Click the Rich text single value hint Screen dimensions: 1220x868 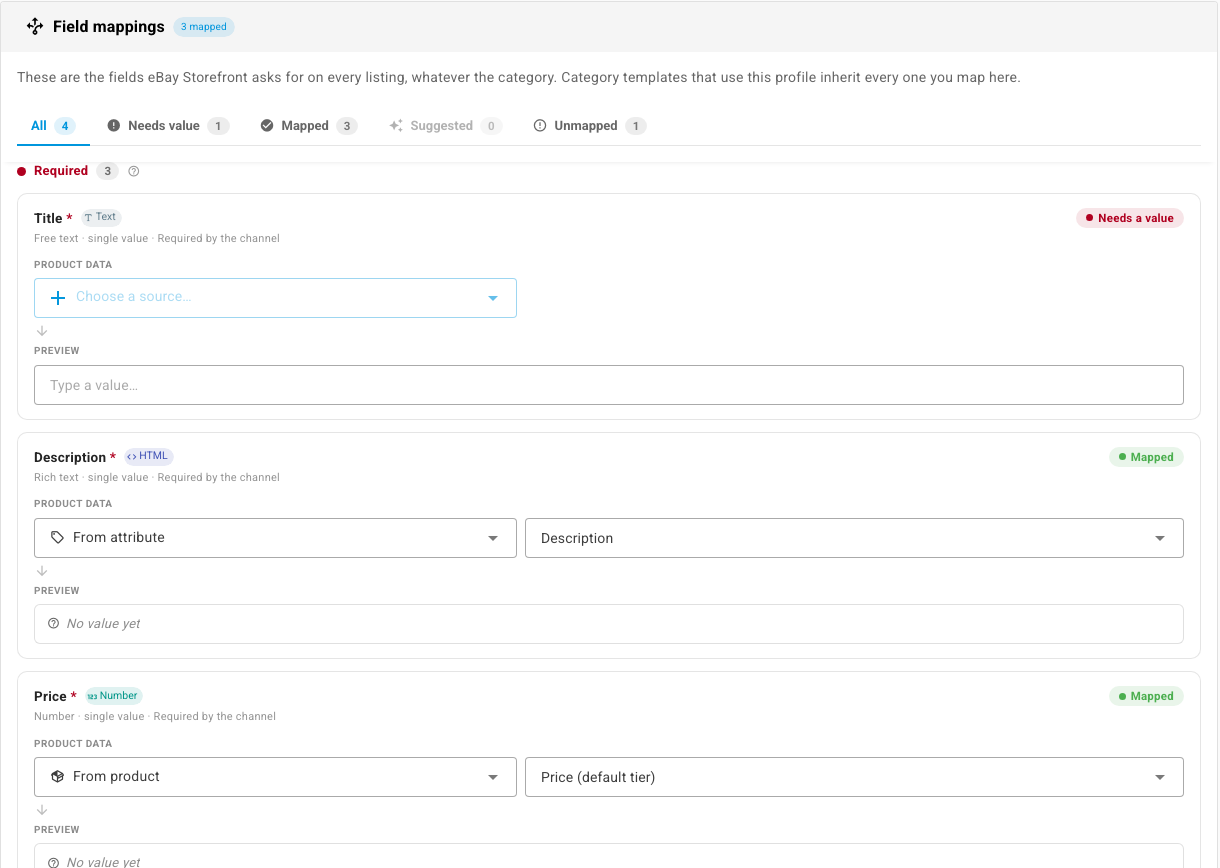157,478
